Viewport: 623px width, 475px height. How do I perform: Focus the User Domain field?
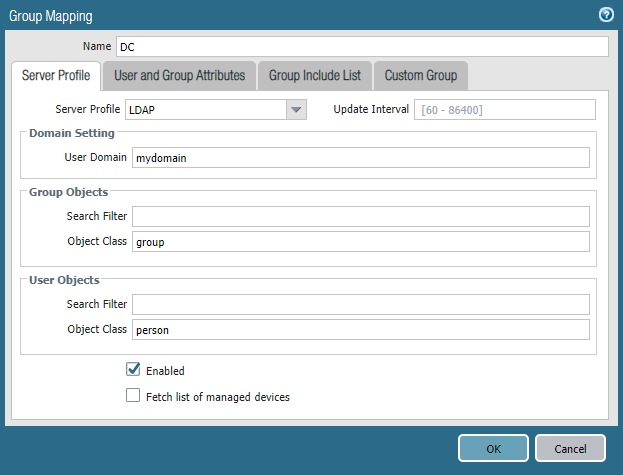(360, 157)
